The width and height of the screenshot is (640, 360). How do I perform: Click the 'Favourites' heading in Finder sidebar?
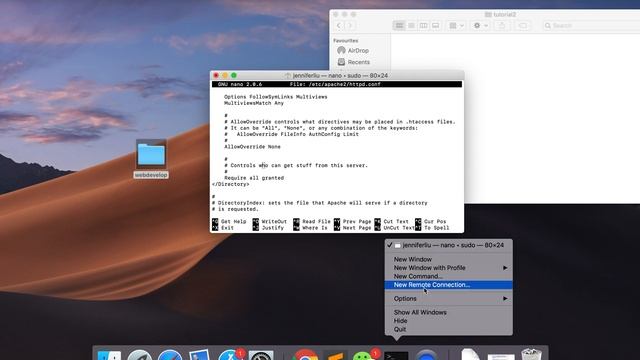(345, 41)
